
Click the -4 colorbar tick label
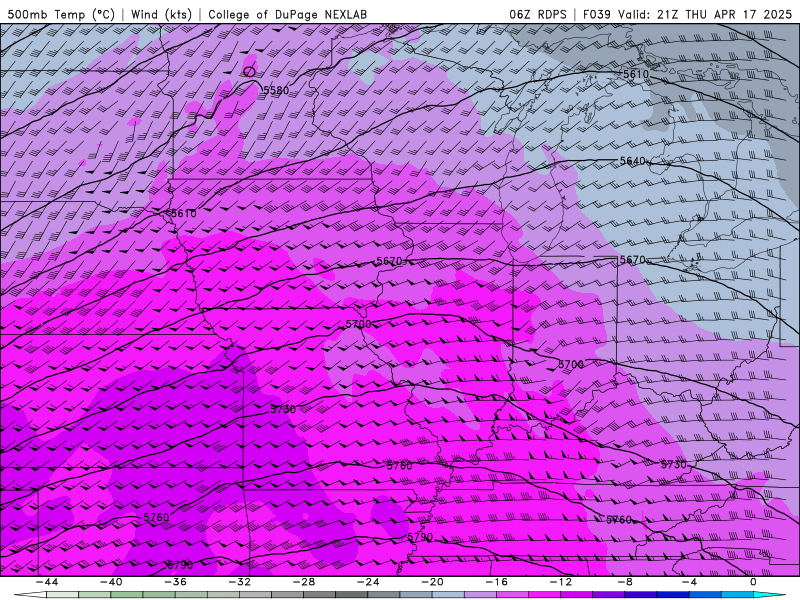689,582
